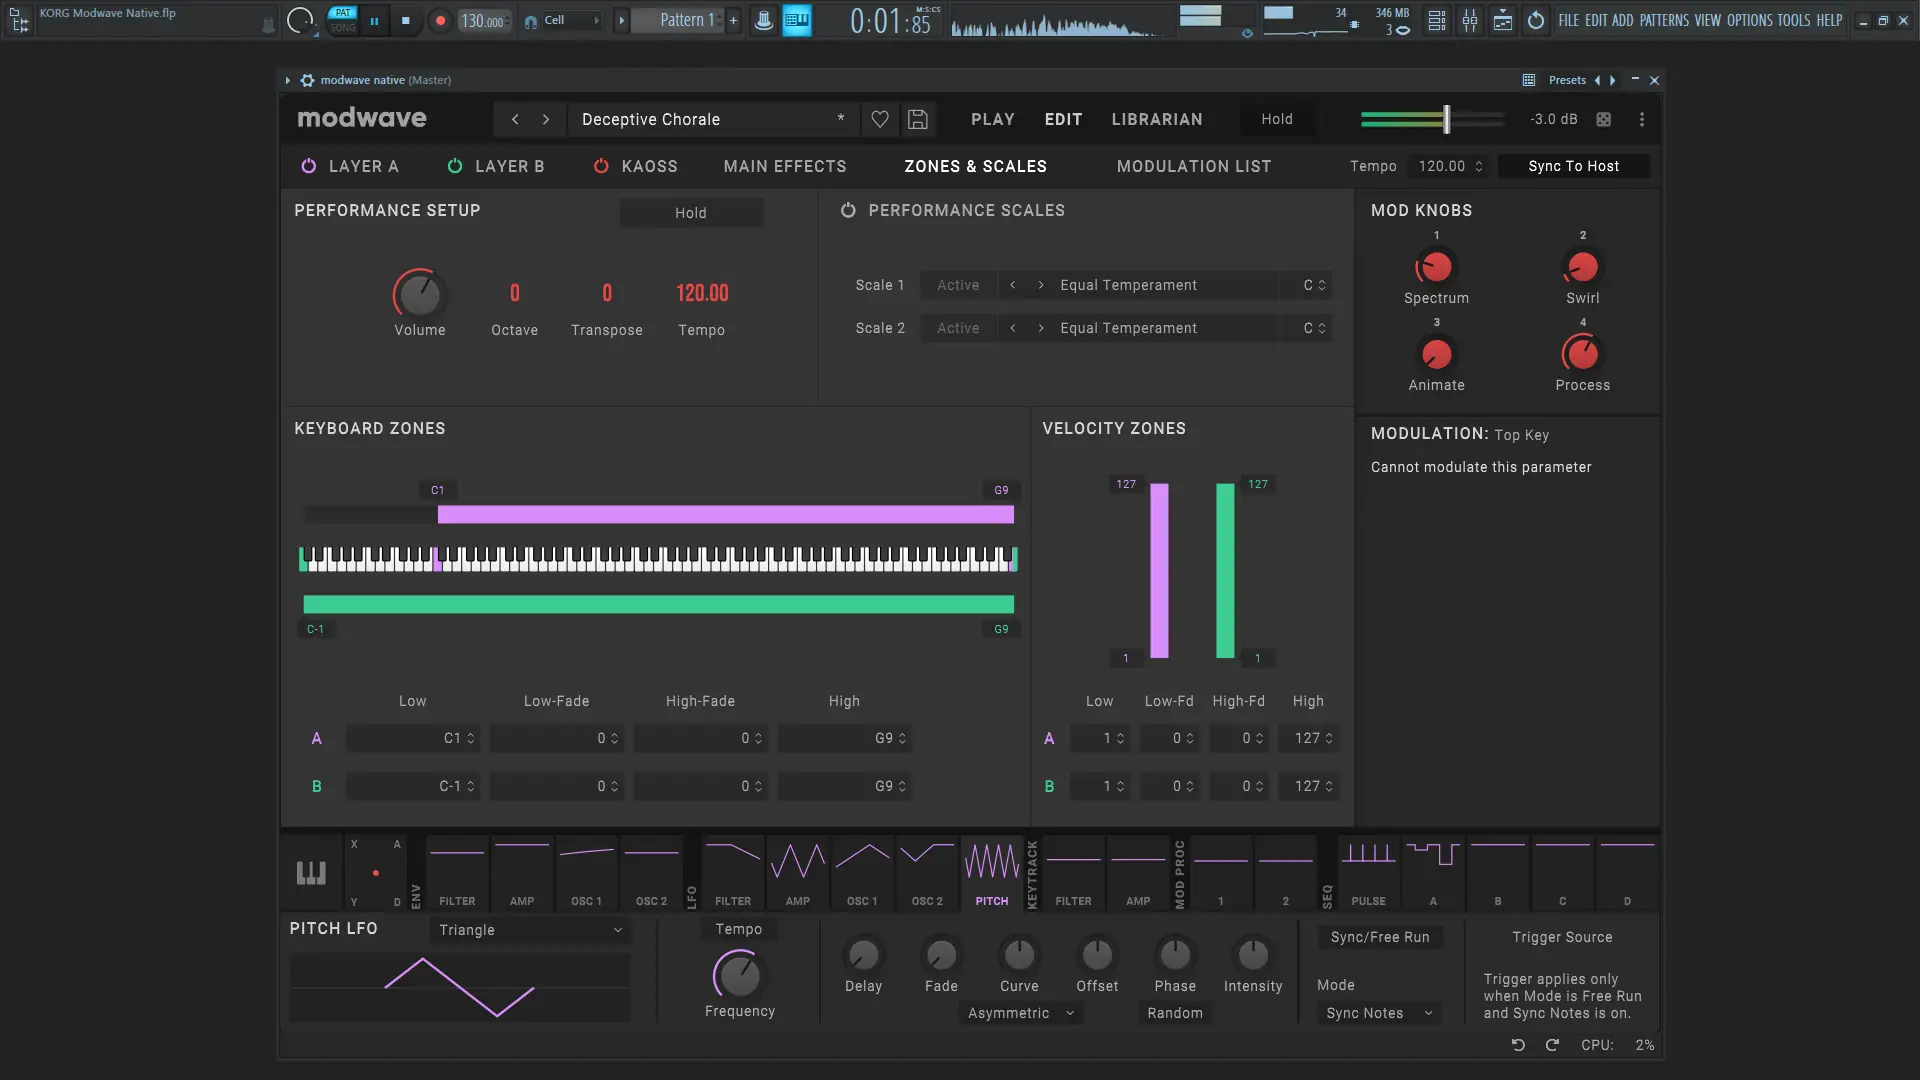Toggle Layer A power button
The height and width of the screenshot is (1080, 1920).
click(x=309, y=166)
